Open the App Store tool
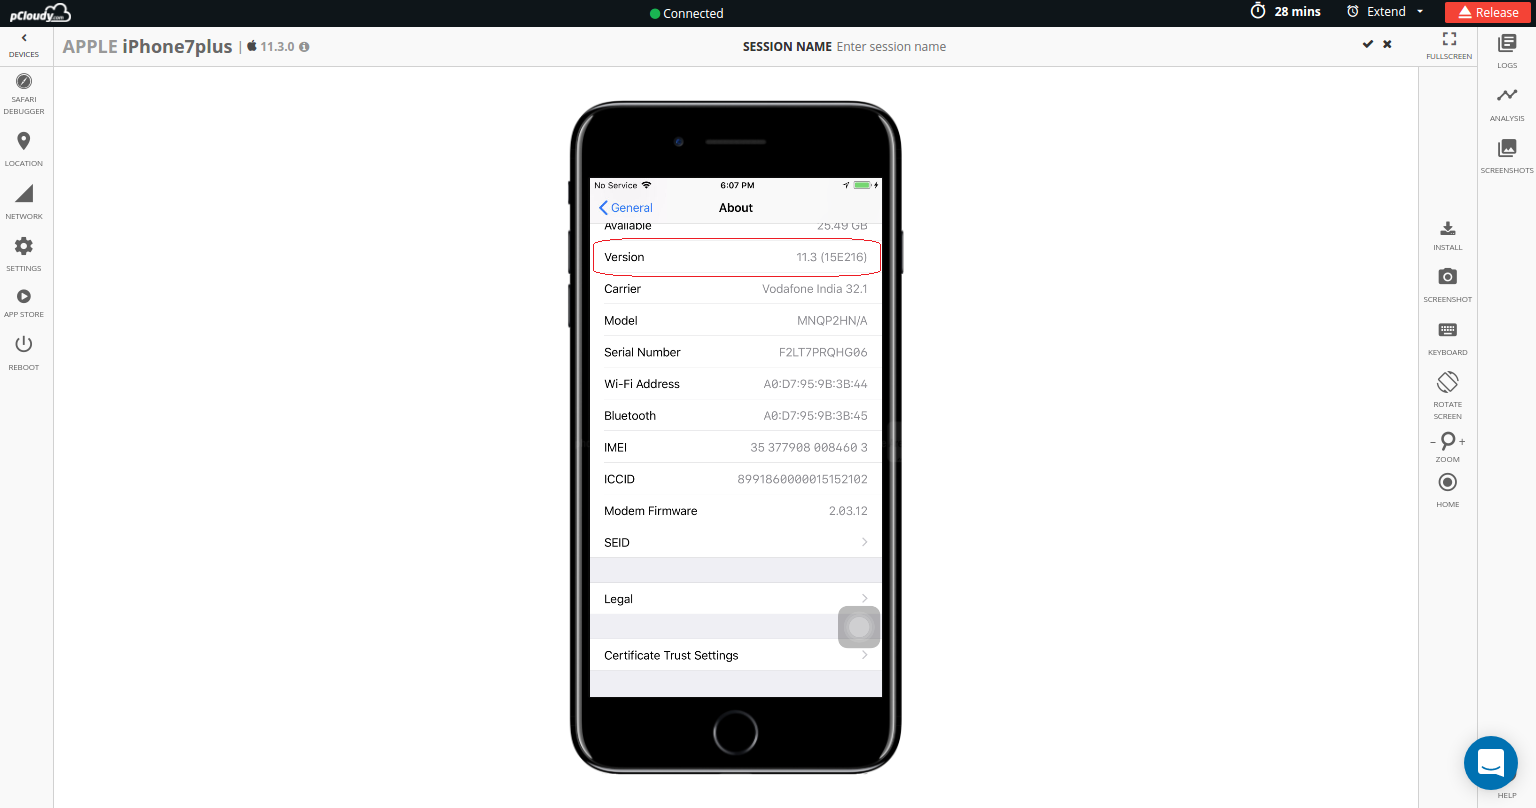The image size is (1536, 808). [x=24, y=303]
